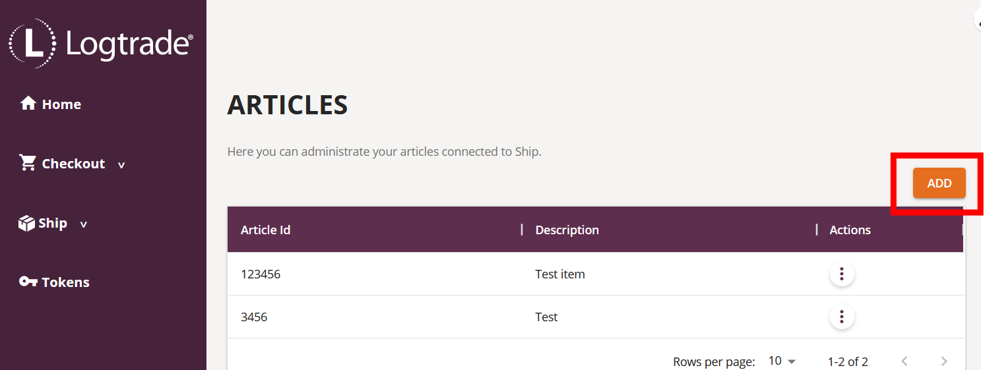This screenshot has height=375, width=995.
Task: Open actions menu for article 3456
Action: 841,317
